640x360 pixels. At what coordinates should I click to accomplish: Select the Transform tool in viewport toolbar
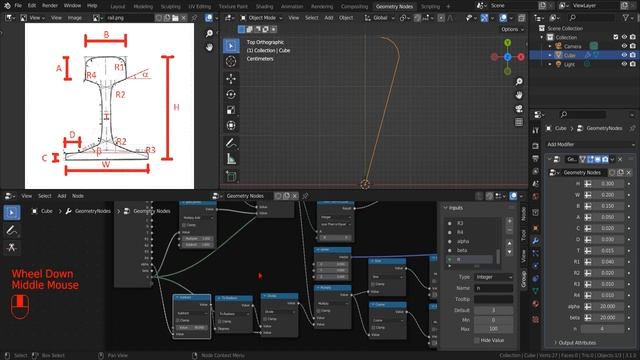coord(231,126)
